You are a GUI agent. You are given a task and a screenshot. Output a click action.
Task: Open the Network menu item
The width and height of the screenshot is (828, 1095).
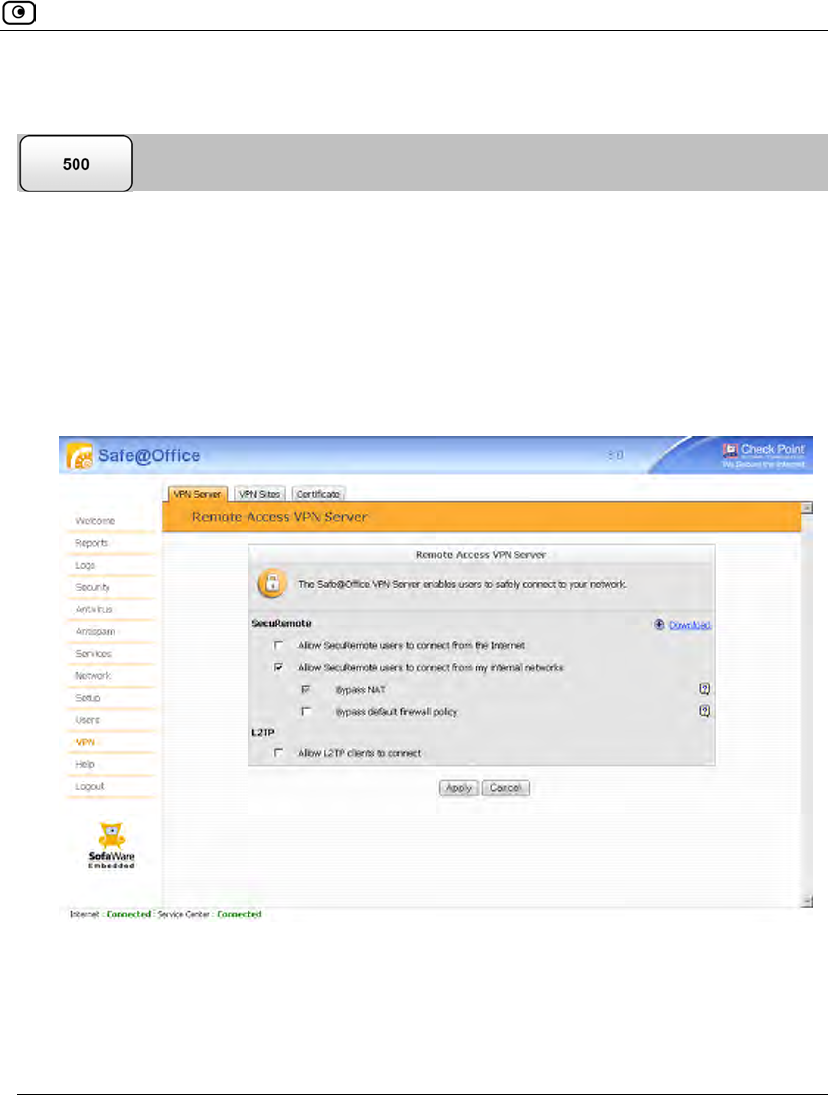pos(93,676)
